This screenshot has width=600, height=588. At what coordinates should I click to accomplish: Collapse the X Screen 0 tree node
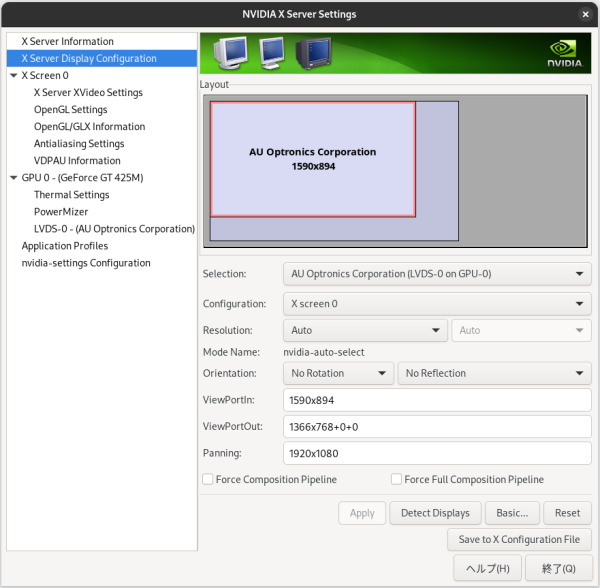click(14, 75)
